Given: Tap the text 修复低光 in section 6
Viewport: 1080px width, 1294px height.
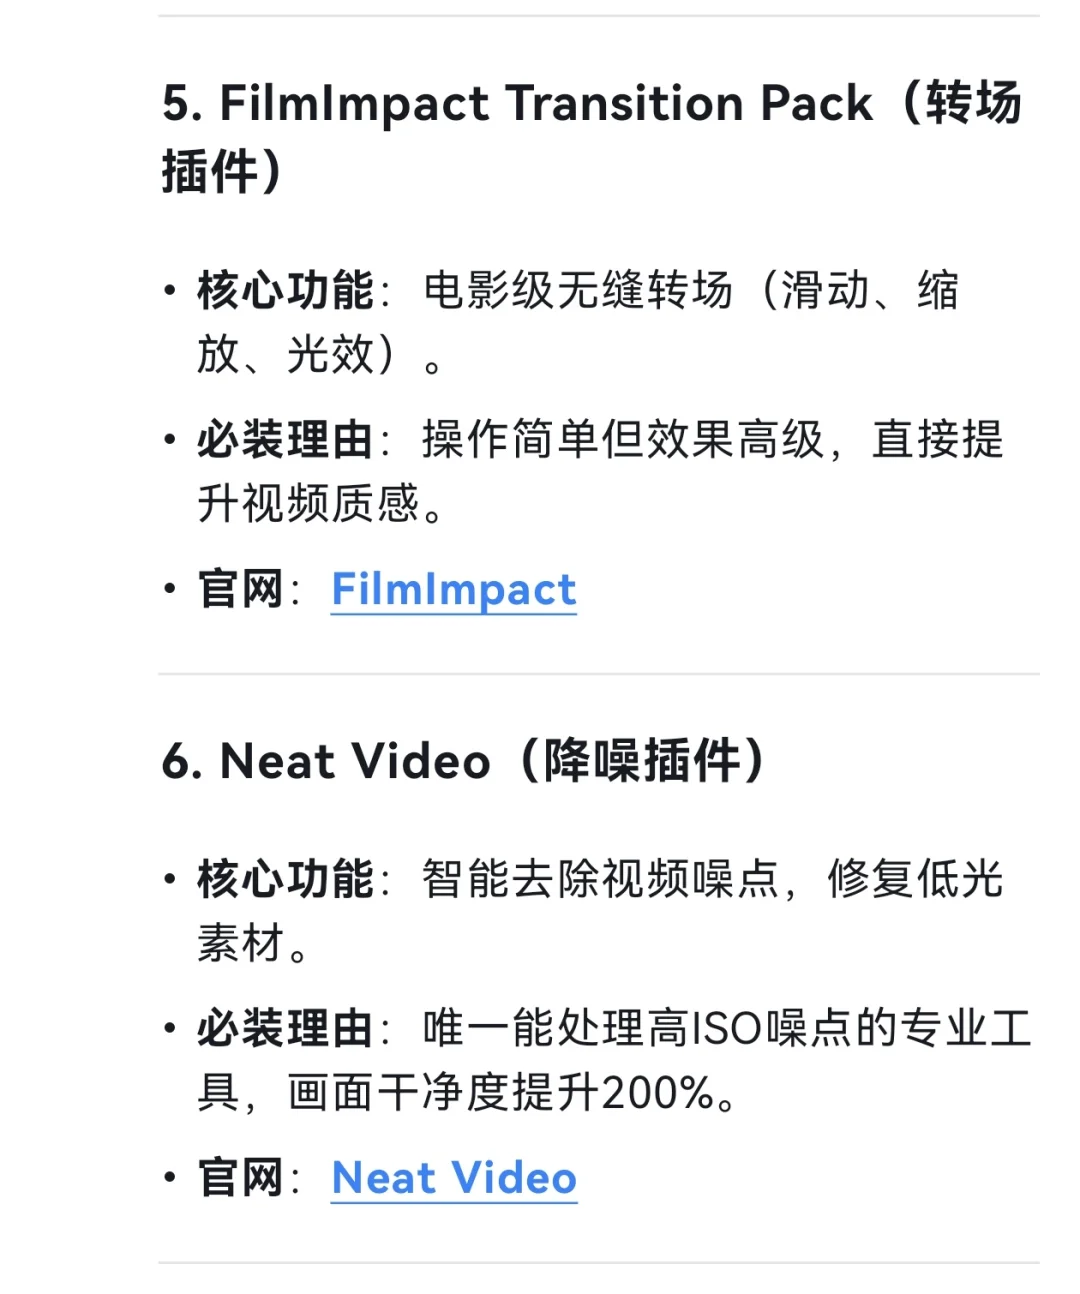Looking at the screenshot, I should 914,879.
